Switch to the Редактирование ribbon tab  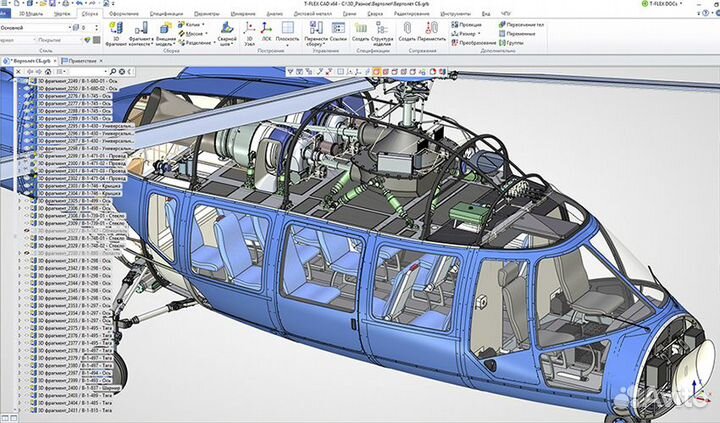pos(410,14)
